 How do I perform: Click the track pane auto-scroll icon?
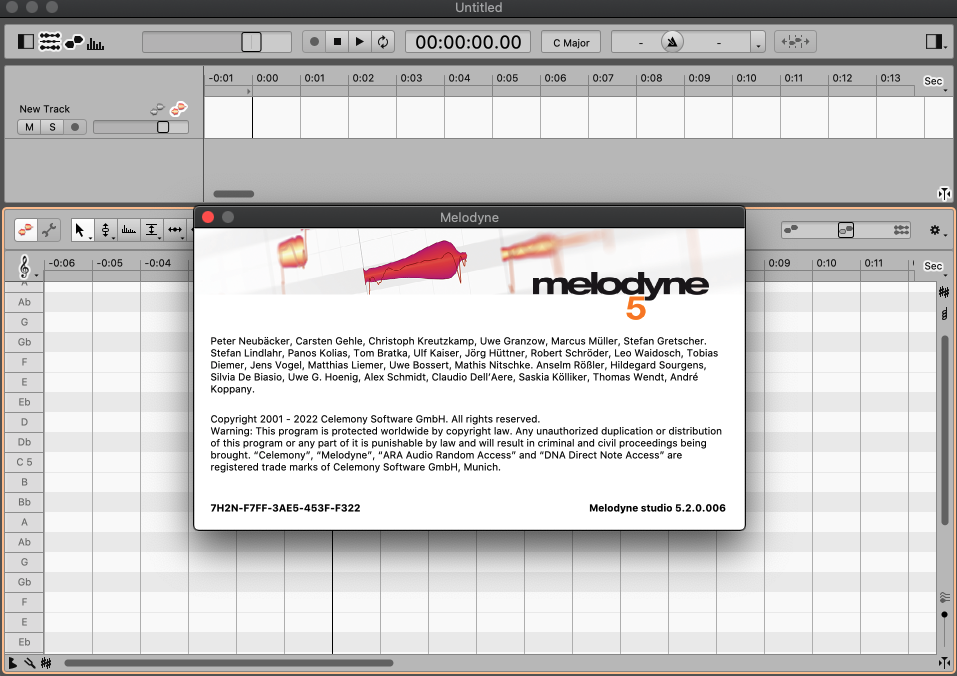pos(944,193)
